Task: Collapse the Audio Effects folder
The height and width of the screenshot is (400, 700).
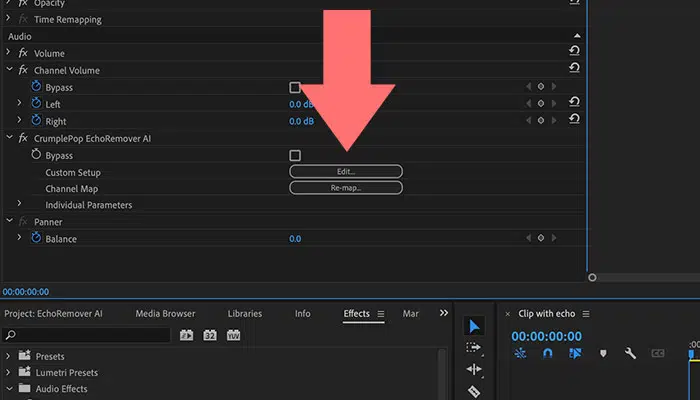Action: click(9, 388)
